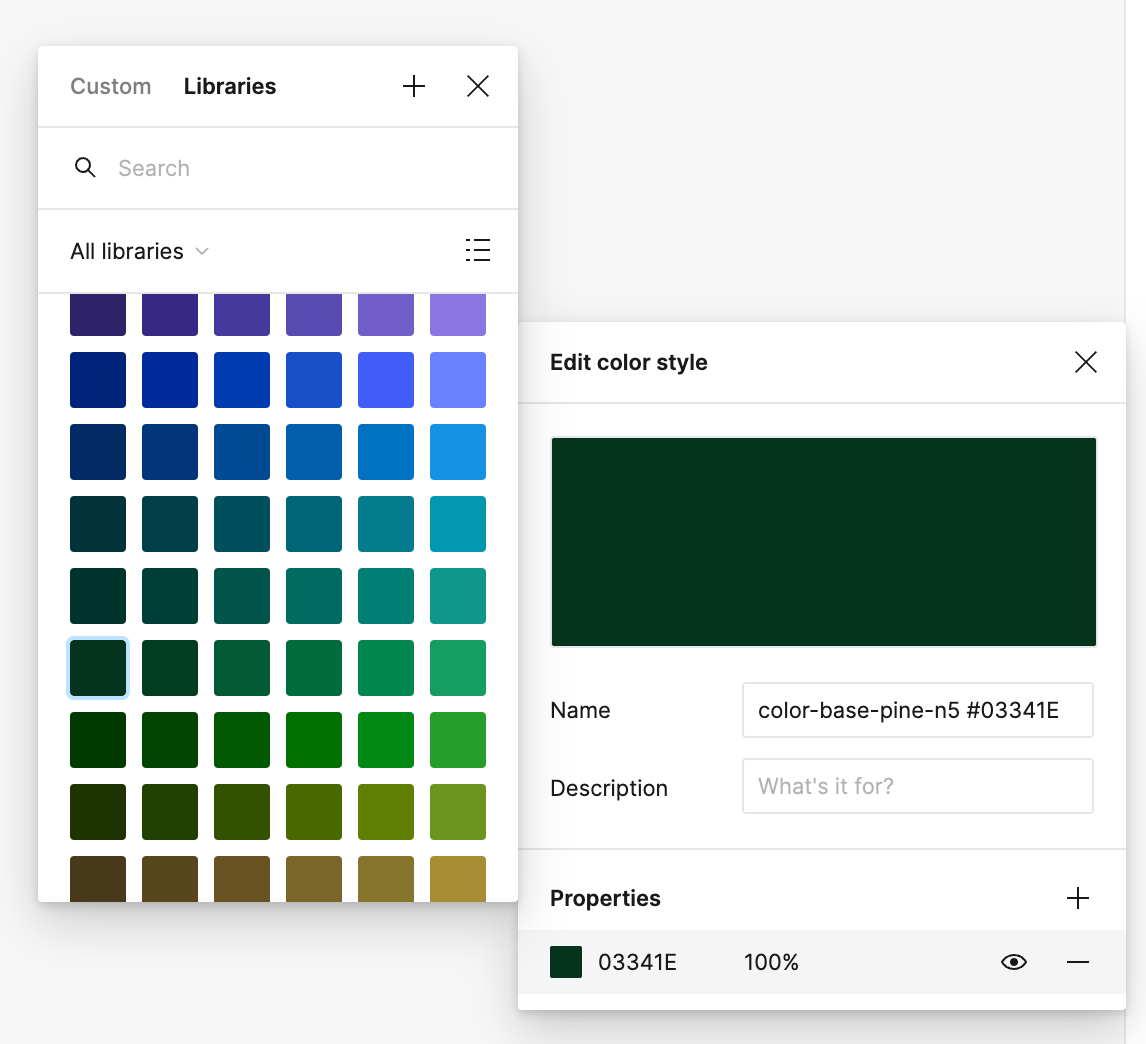Screen dimensions: 1146x1044
Task: Remove the property using the minus button
Action: [1078, 962]
